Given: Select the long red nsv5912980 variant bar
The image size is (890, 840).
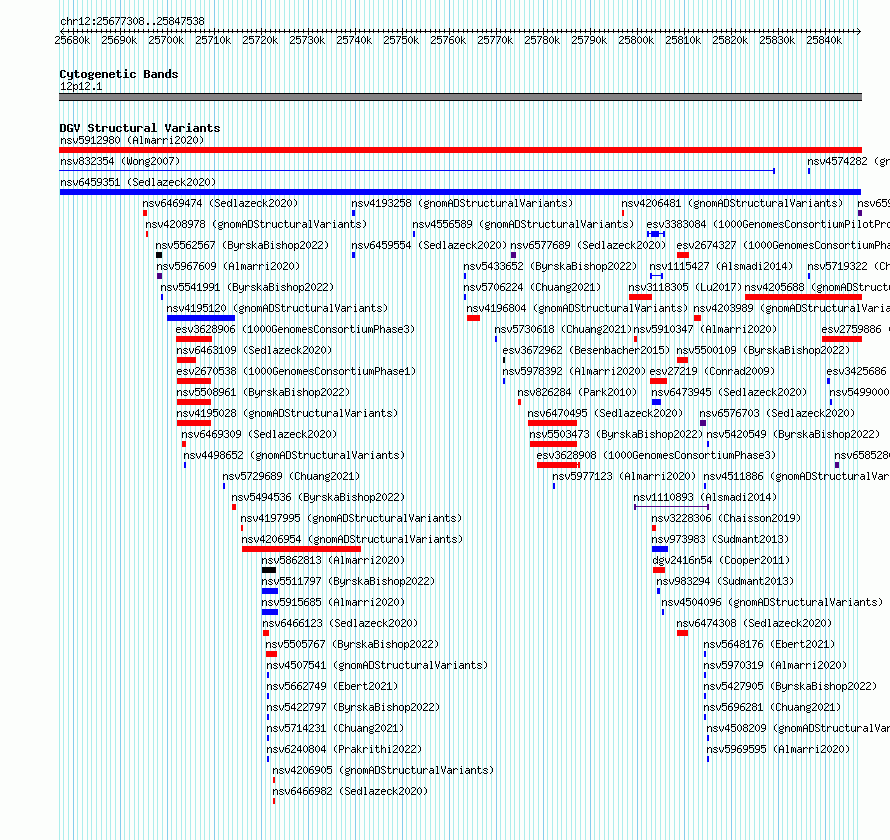Looking at the screenshot, I should point(460,150).
